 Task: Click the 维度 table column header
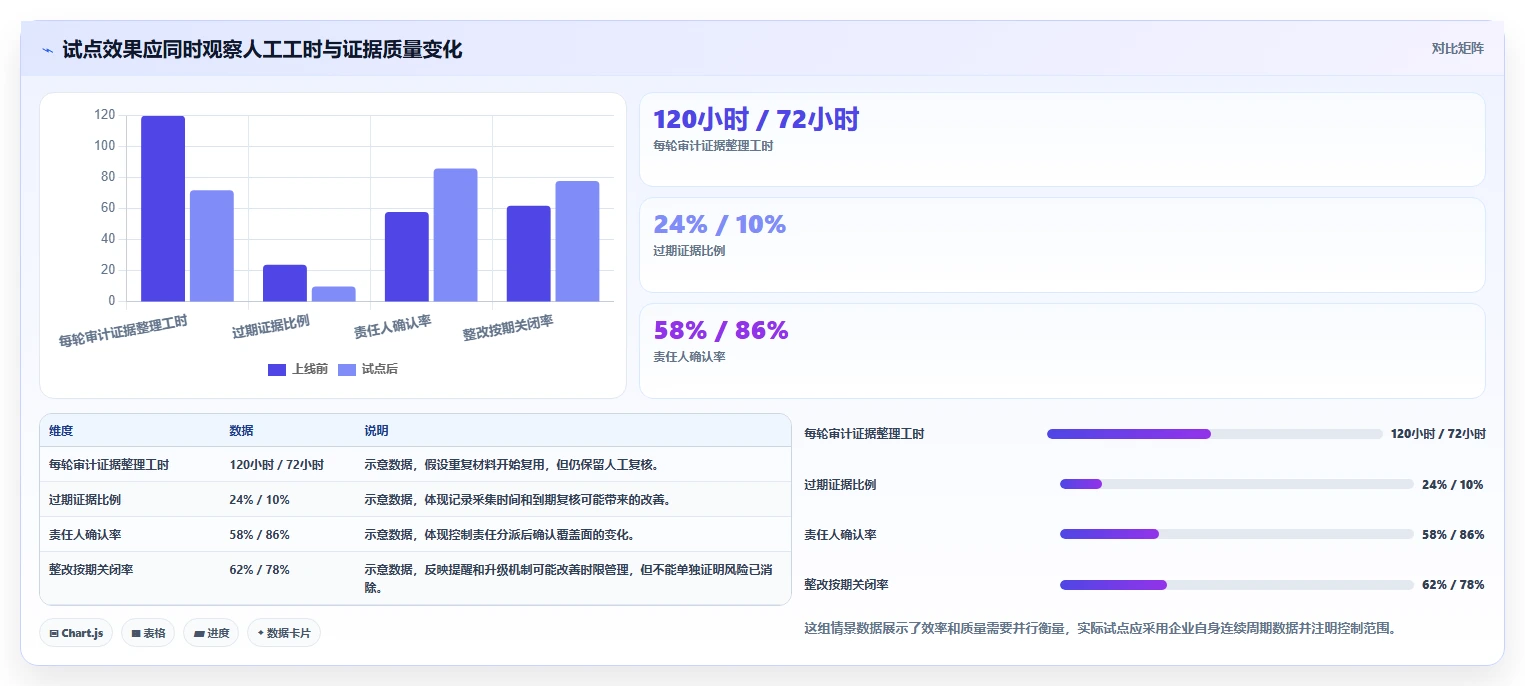coord(61,431)
